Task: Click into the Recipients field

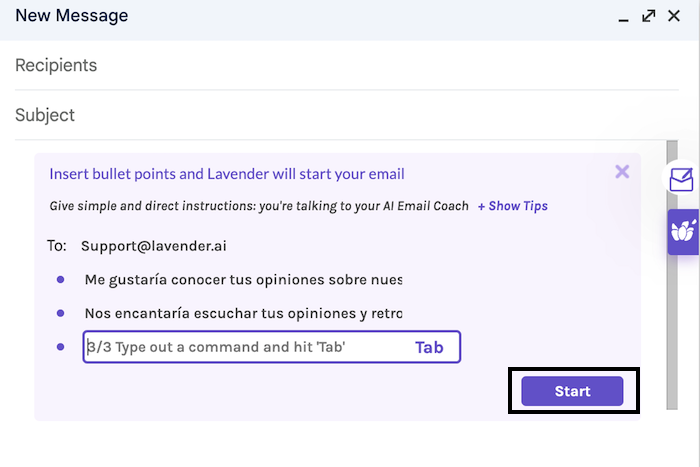Action: point(347,65)
